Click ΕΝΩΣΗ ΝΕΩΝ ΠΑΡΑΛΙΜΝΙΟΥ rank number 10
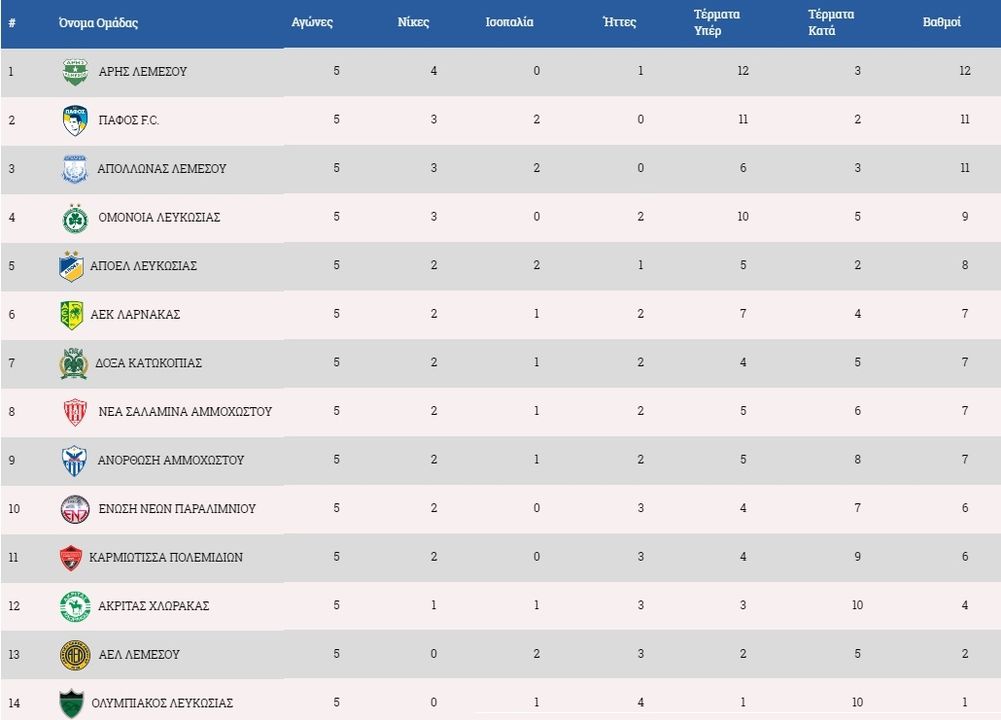This screenshot has width=1001, height=720. (14, 509)
